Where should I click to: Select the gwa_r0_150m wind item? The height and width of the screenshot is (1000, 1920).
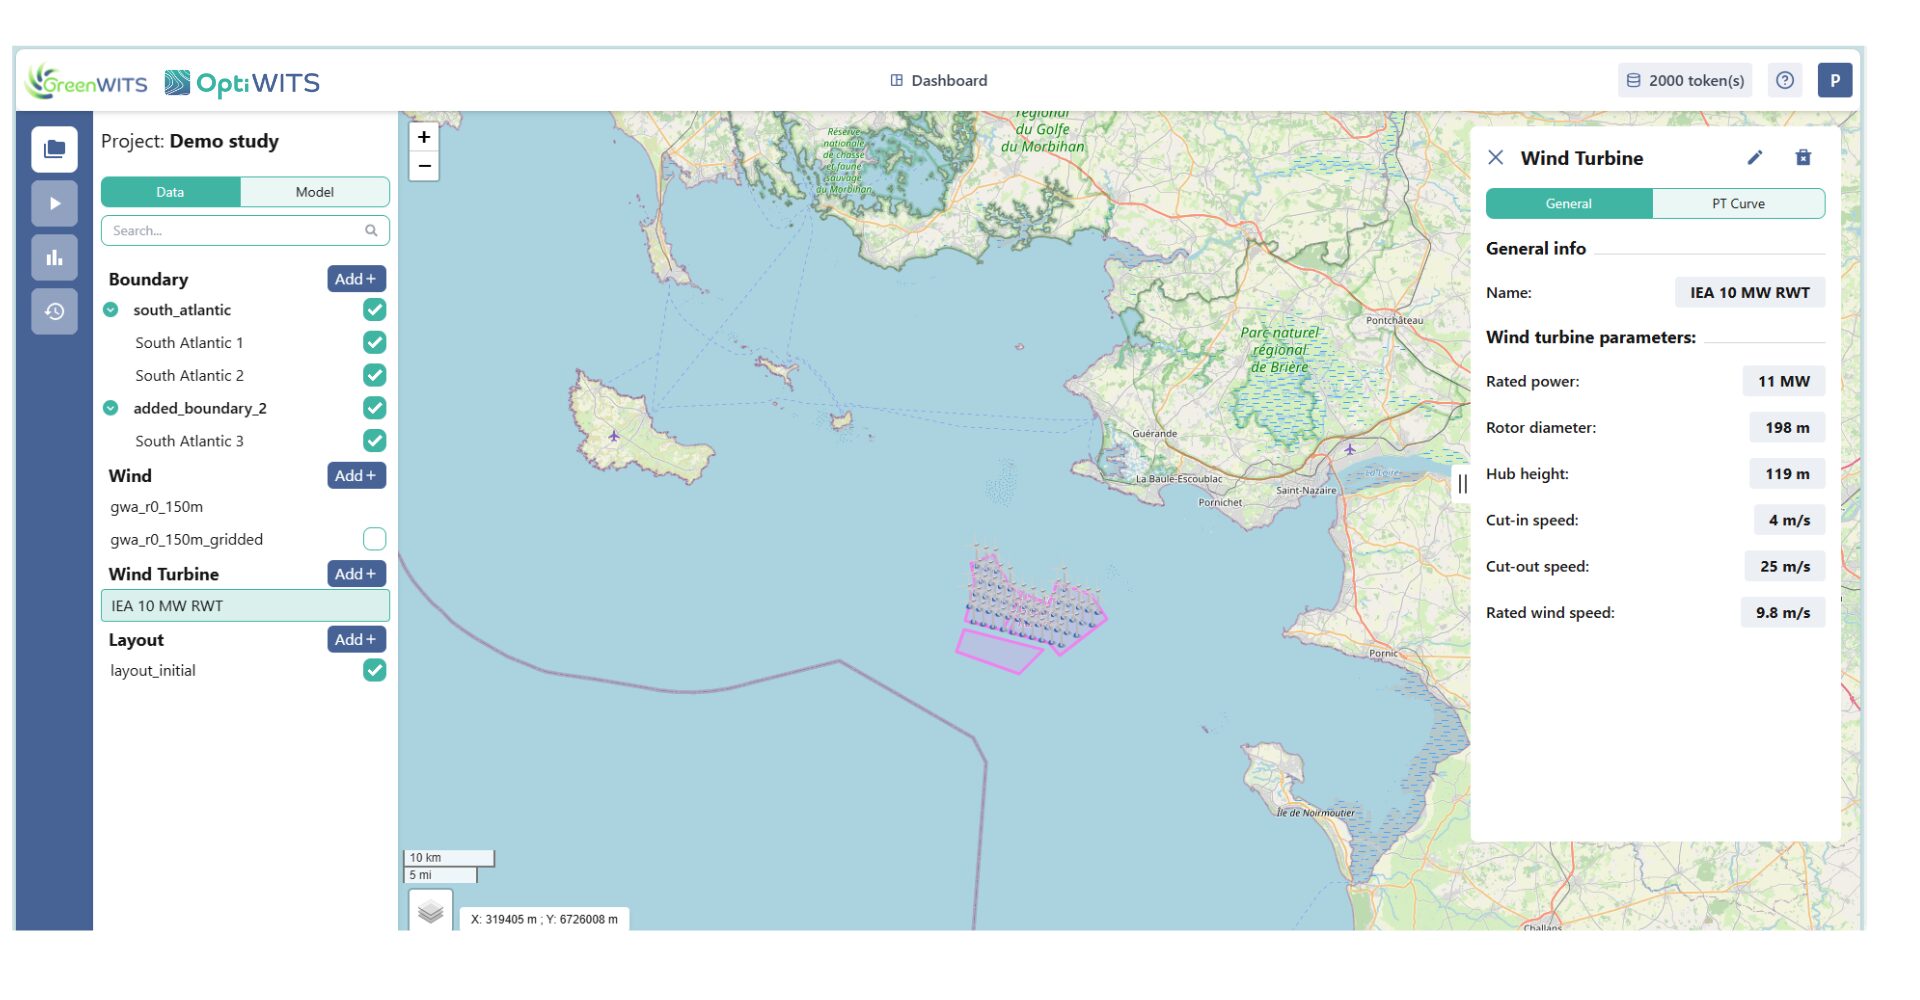157,507
